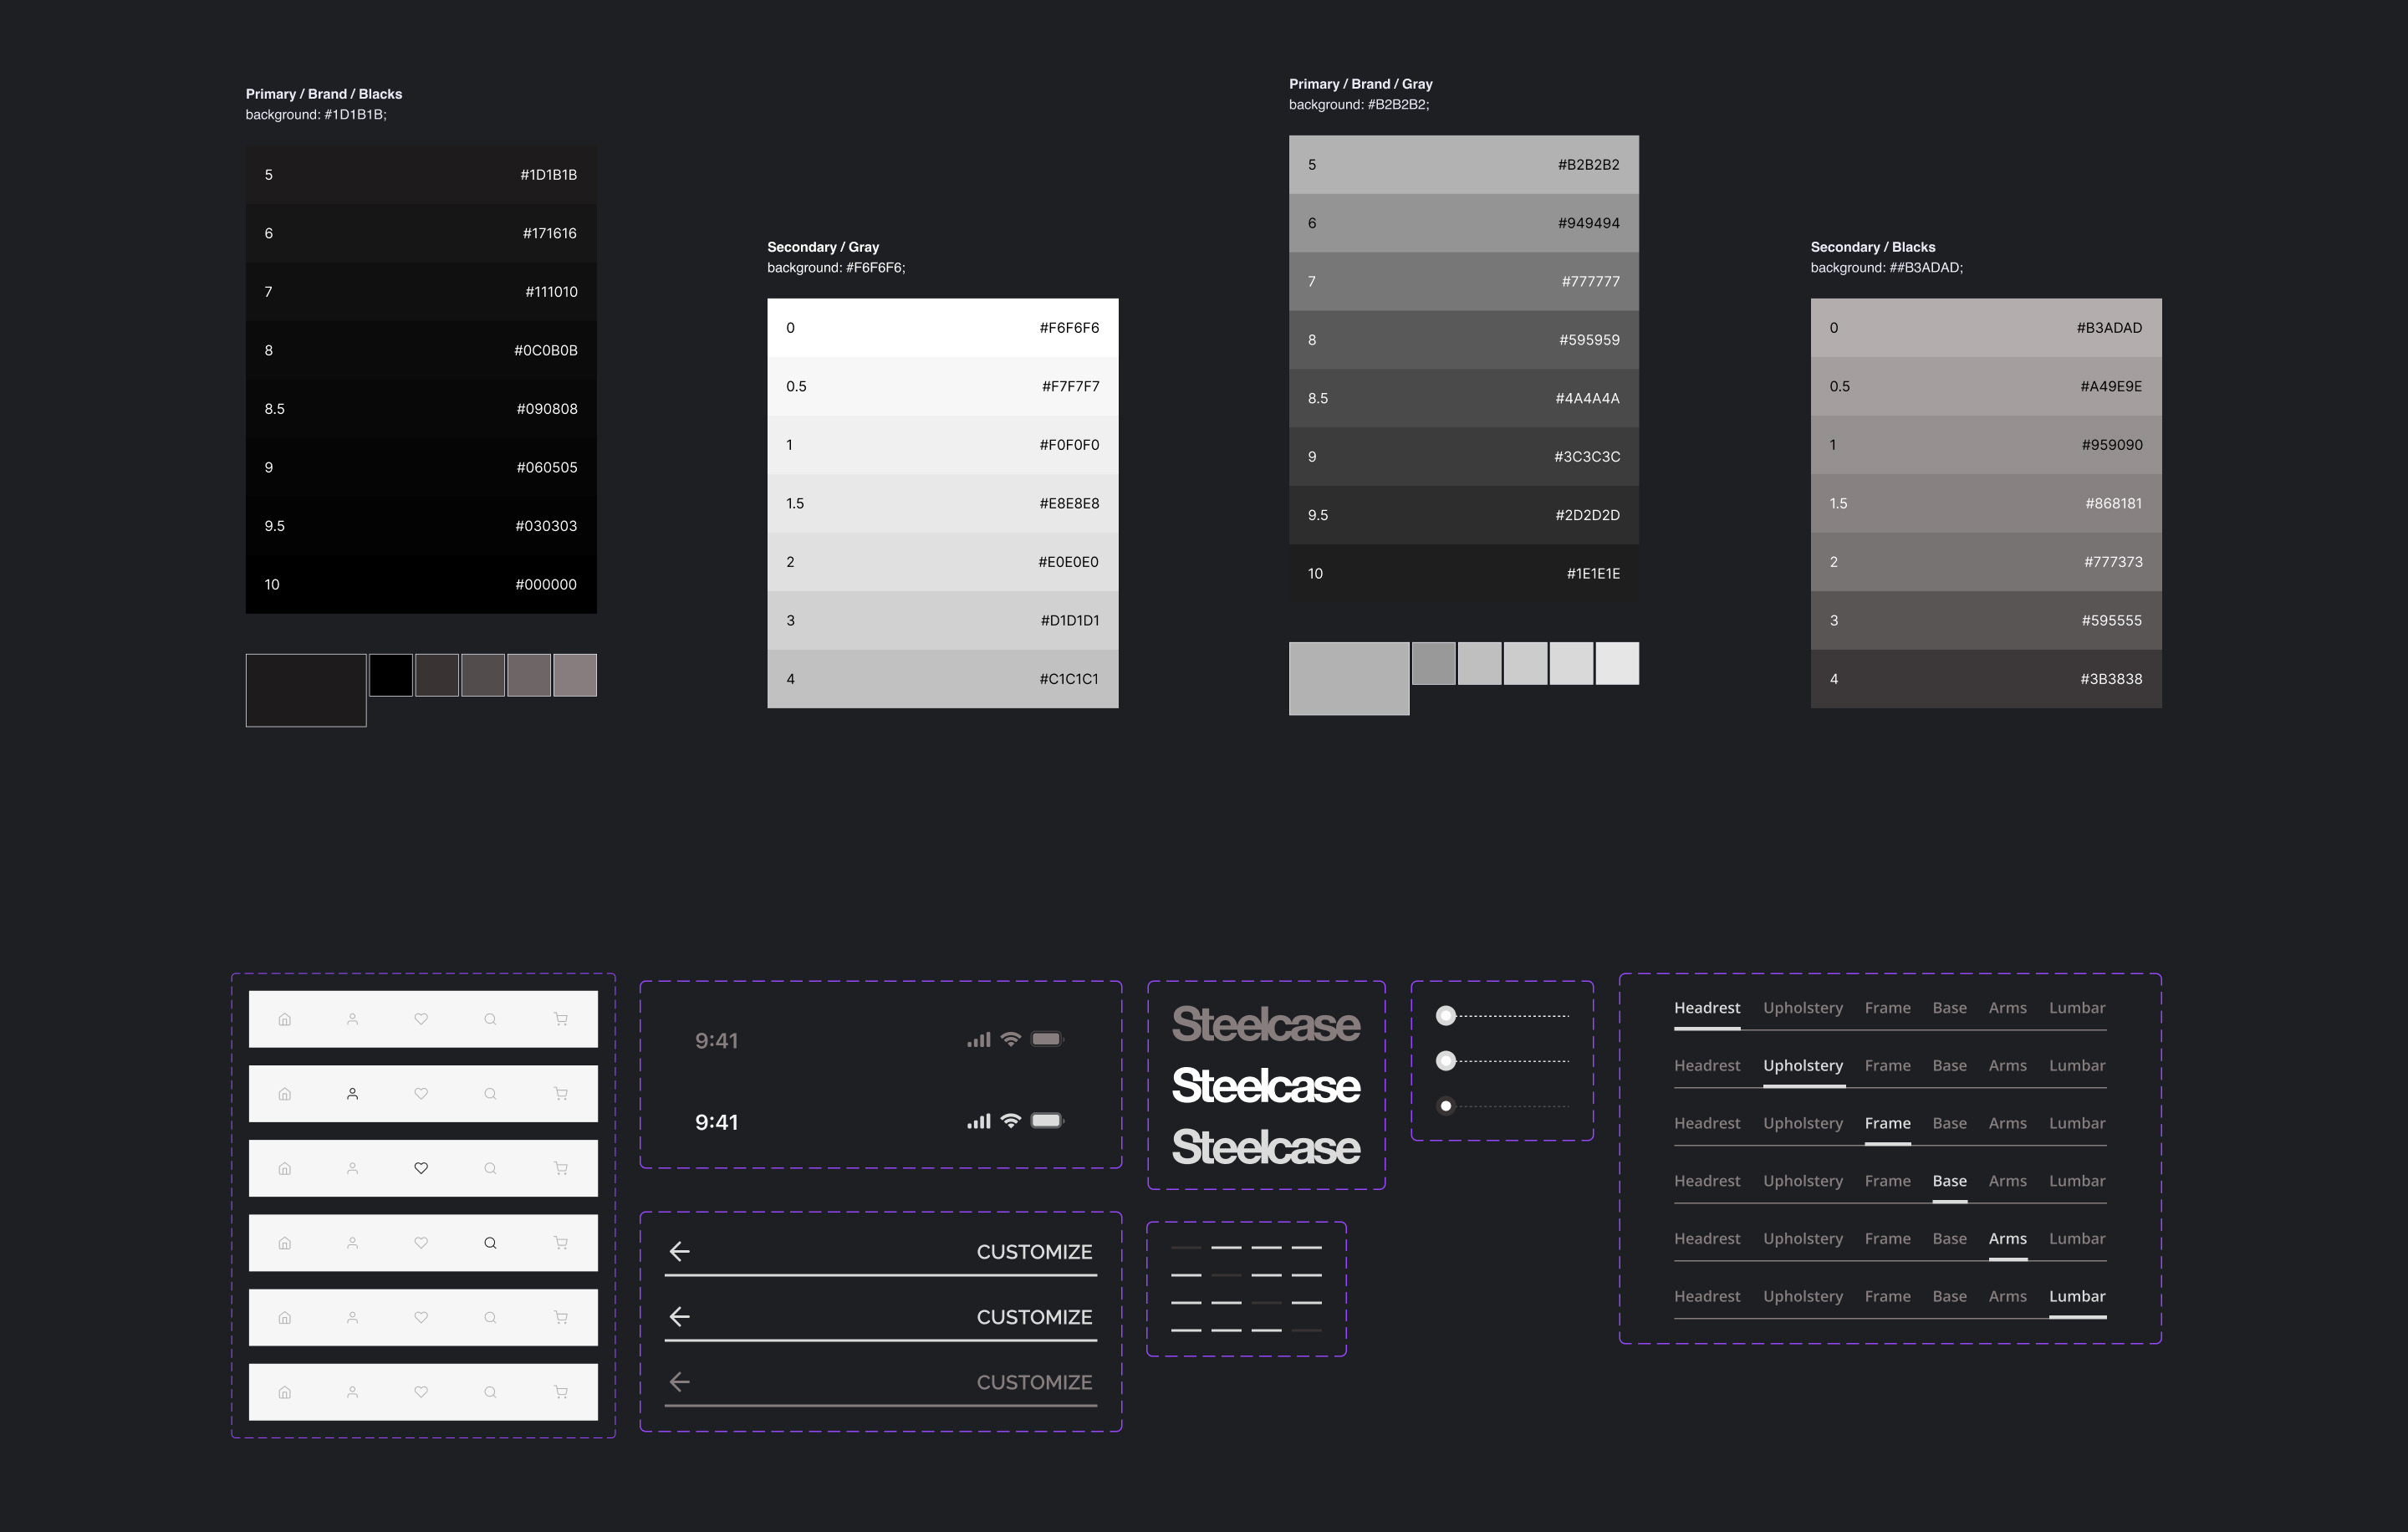Screen dimensions: 2408x1532
Task: Click the 'Primary / Brand / Blacks' heading
Action: tap(324, 94)
